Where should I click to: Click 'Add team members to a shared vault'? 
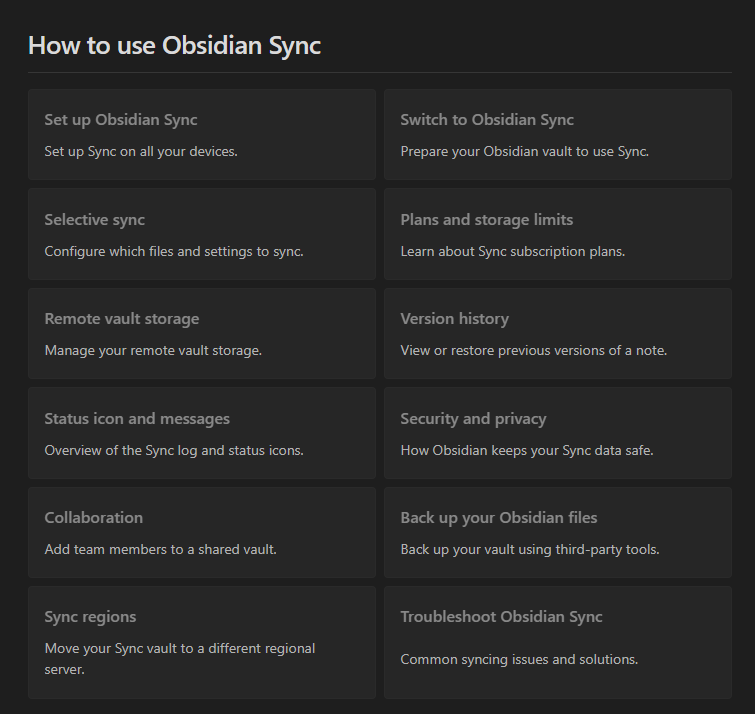(x=160, y=550)
